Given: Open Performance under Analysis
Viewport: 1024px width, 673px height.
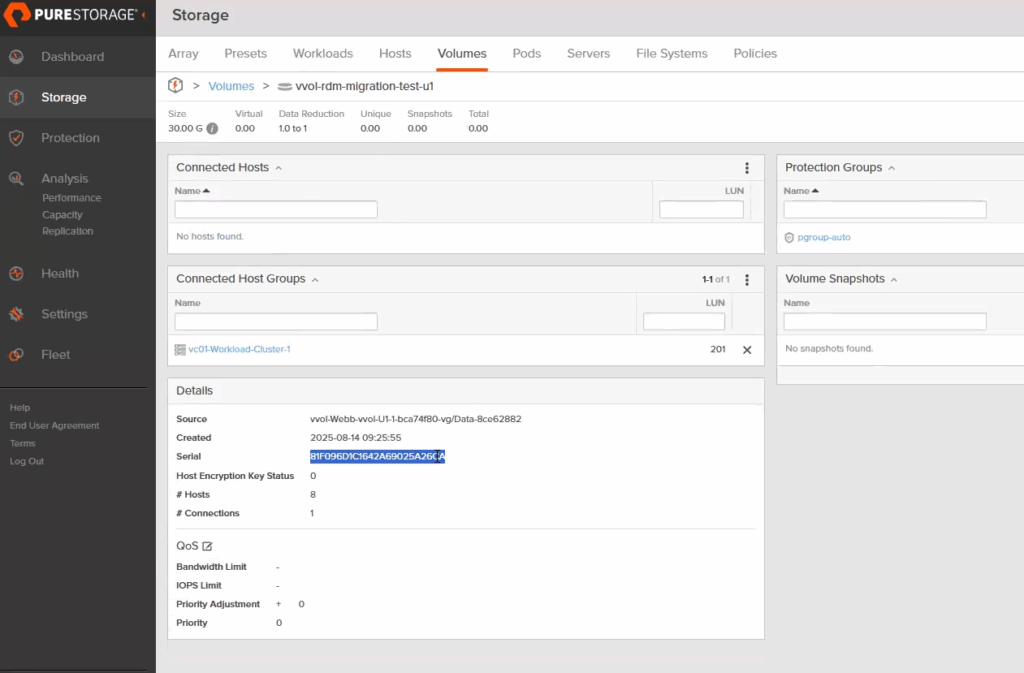Looking at the screenshot, I should [x=72, y=198].
